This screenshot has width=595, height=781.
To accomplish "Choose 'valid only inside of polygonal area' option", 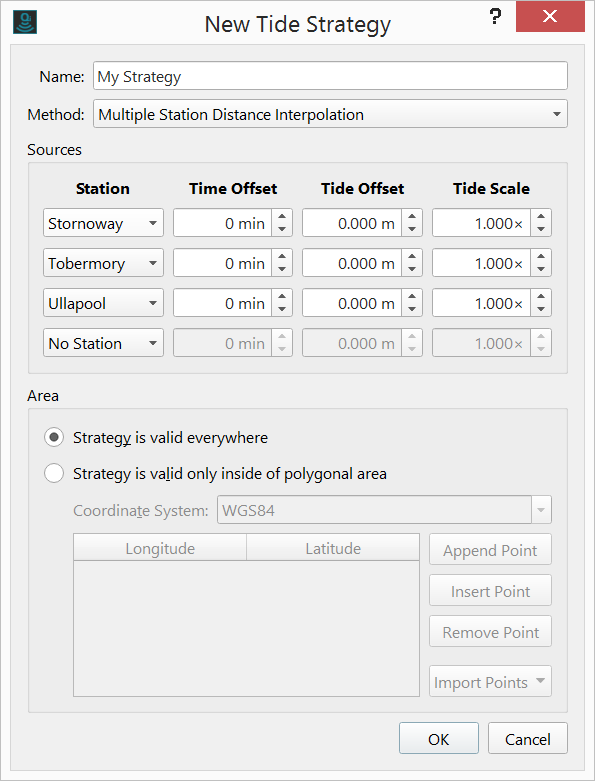I will 54,473.
